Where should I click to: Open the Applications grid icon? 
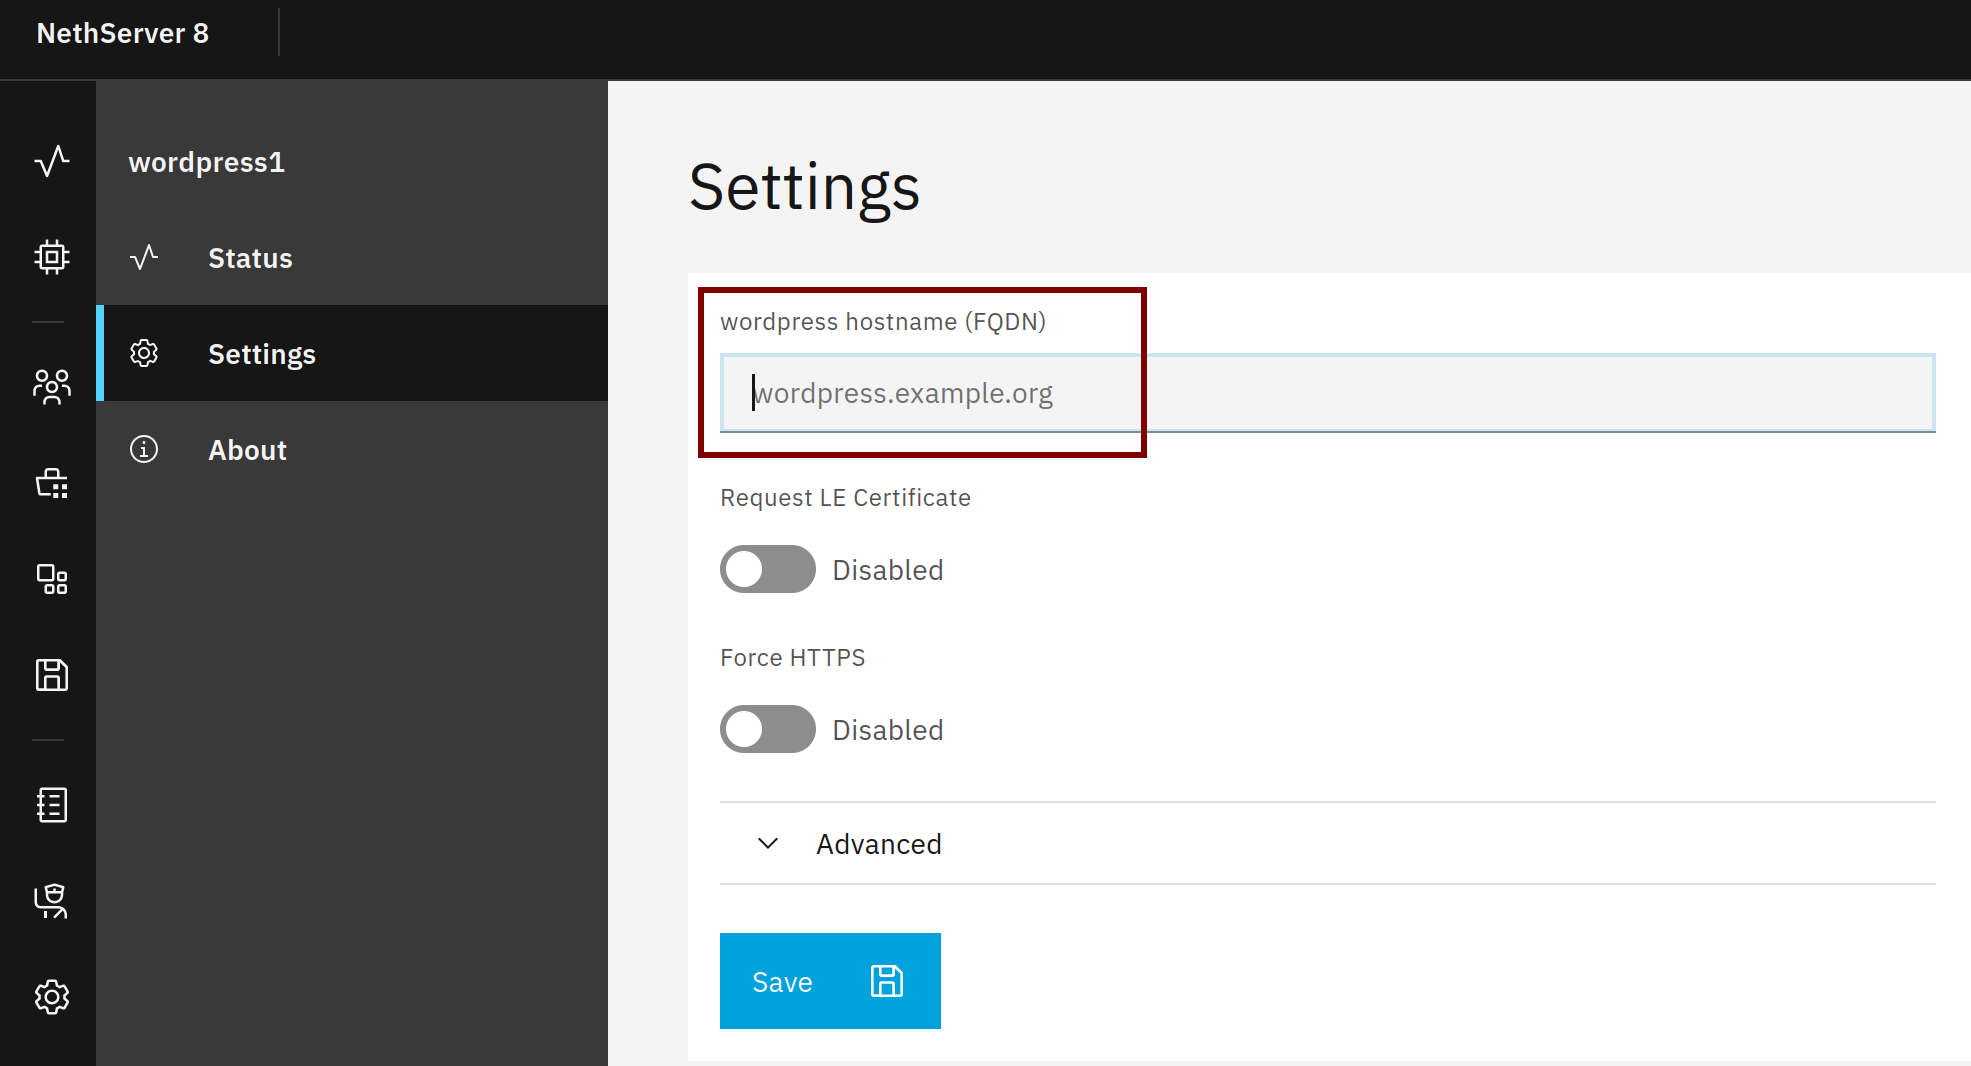pyautogui.click(x=51, y=579)
